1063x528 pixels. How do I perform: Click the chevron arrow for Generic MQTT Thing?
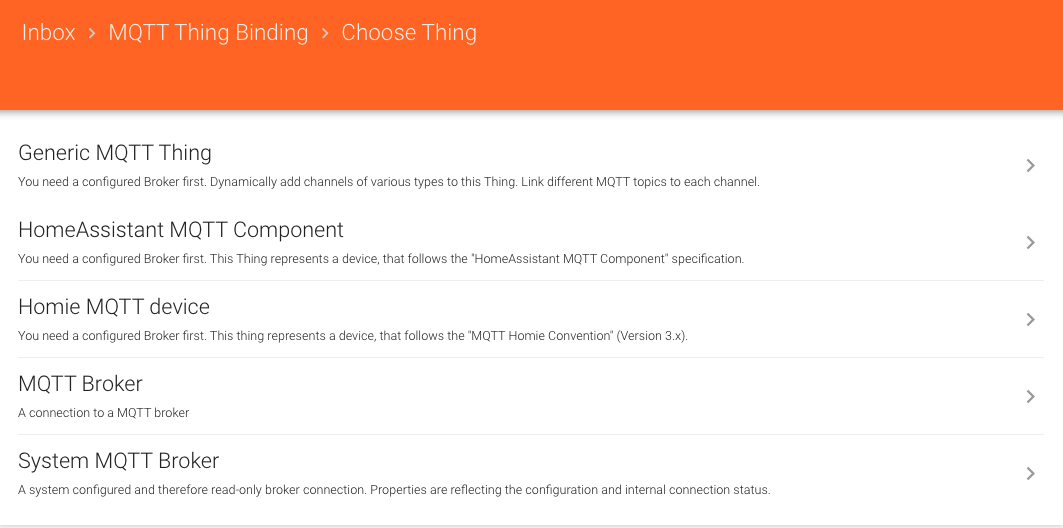pyautogui.click(x=1030, y=166)
